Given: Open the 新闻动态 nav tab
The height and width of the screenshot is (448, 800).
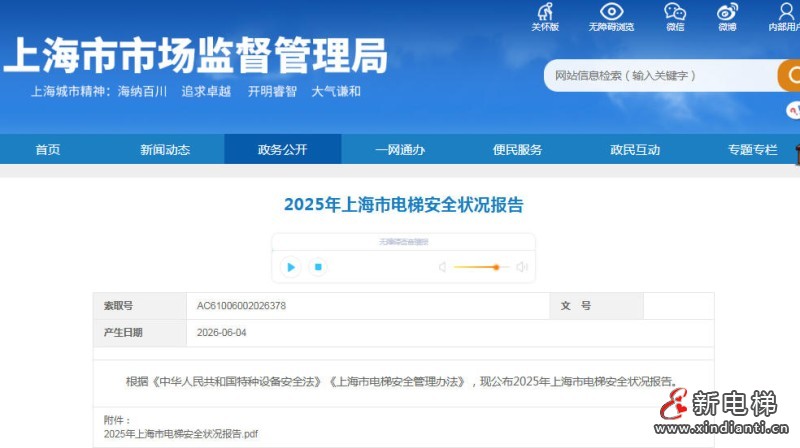Looking at the screenshot, I should click(x=165, y=150).
